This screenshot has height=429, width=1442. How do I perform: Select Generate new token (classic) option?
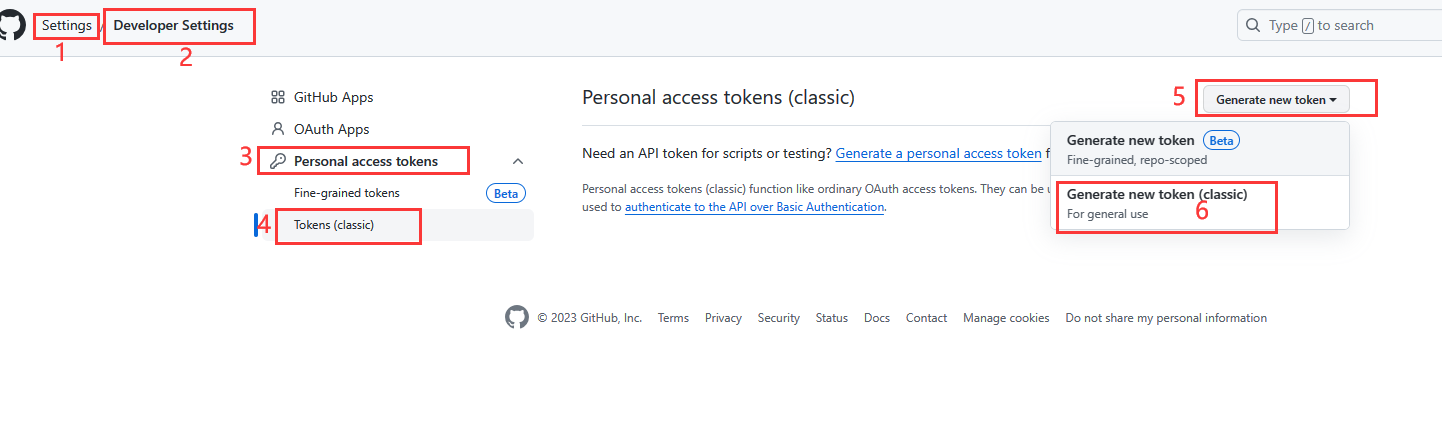pos(1157,195)
